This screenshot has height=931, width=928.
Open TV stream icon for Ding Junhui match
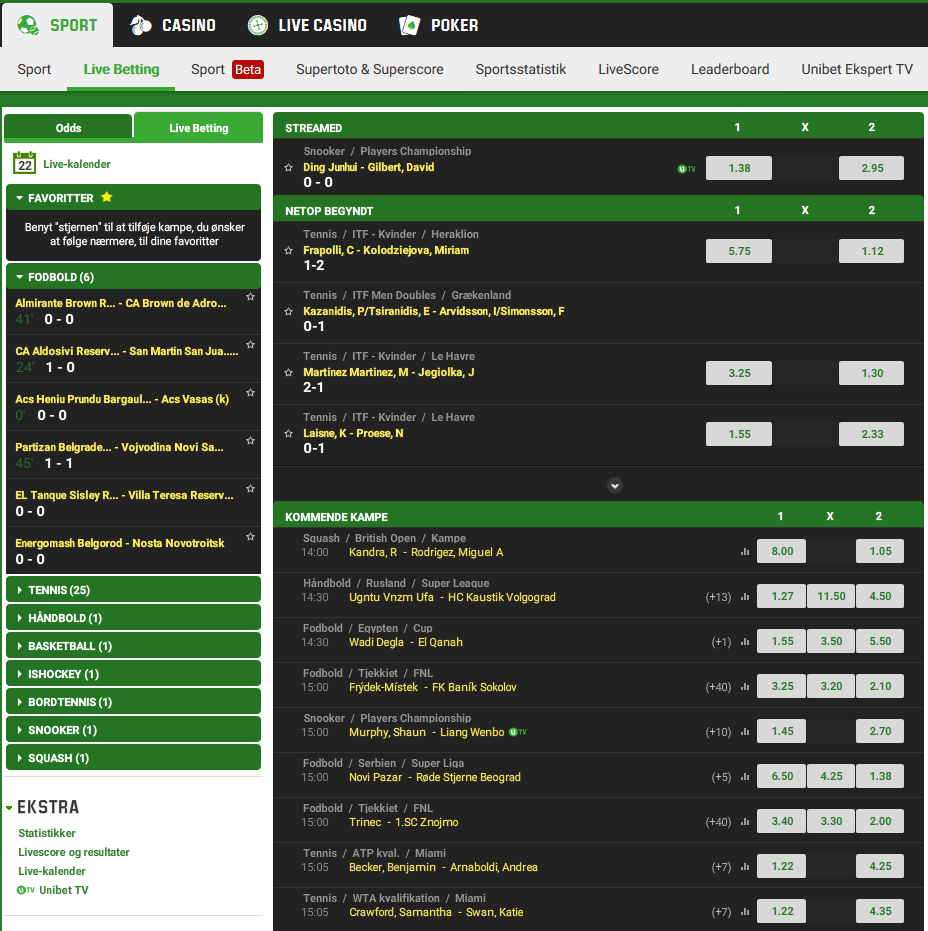point(686,169)
